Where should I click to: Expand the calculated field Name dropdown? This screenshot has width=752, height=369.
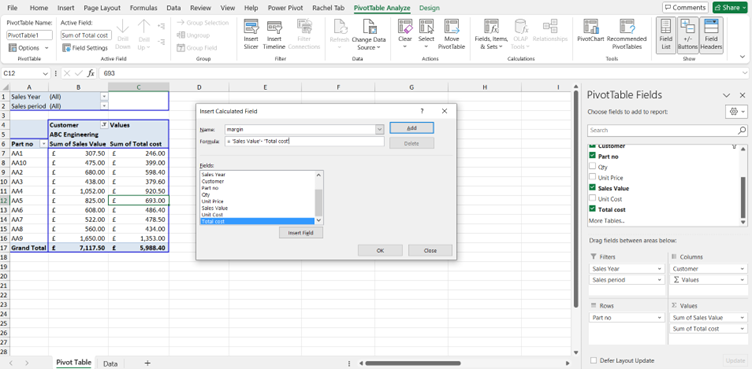pyautogui.click(x=379, y=130)
